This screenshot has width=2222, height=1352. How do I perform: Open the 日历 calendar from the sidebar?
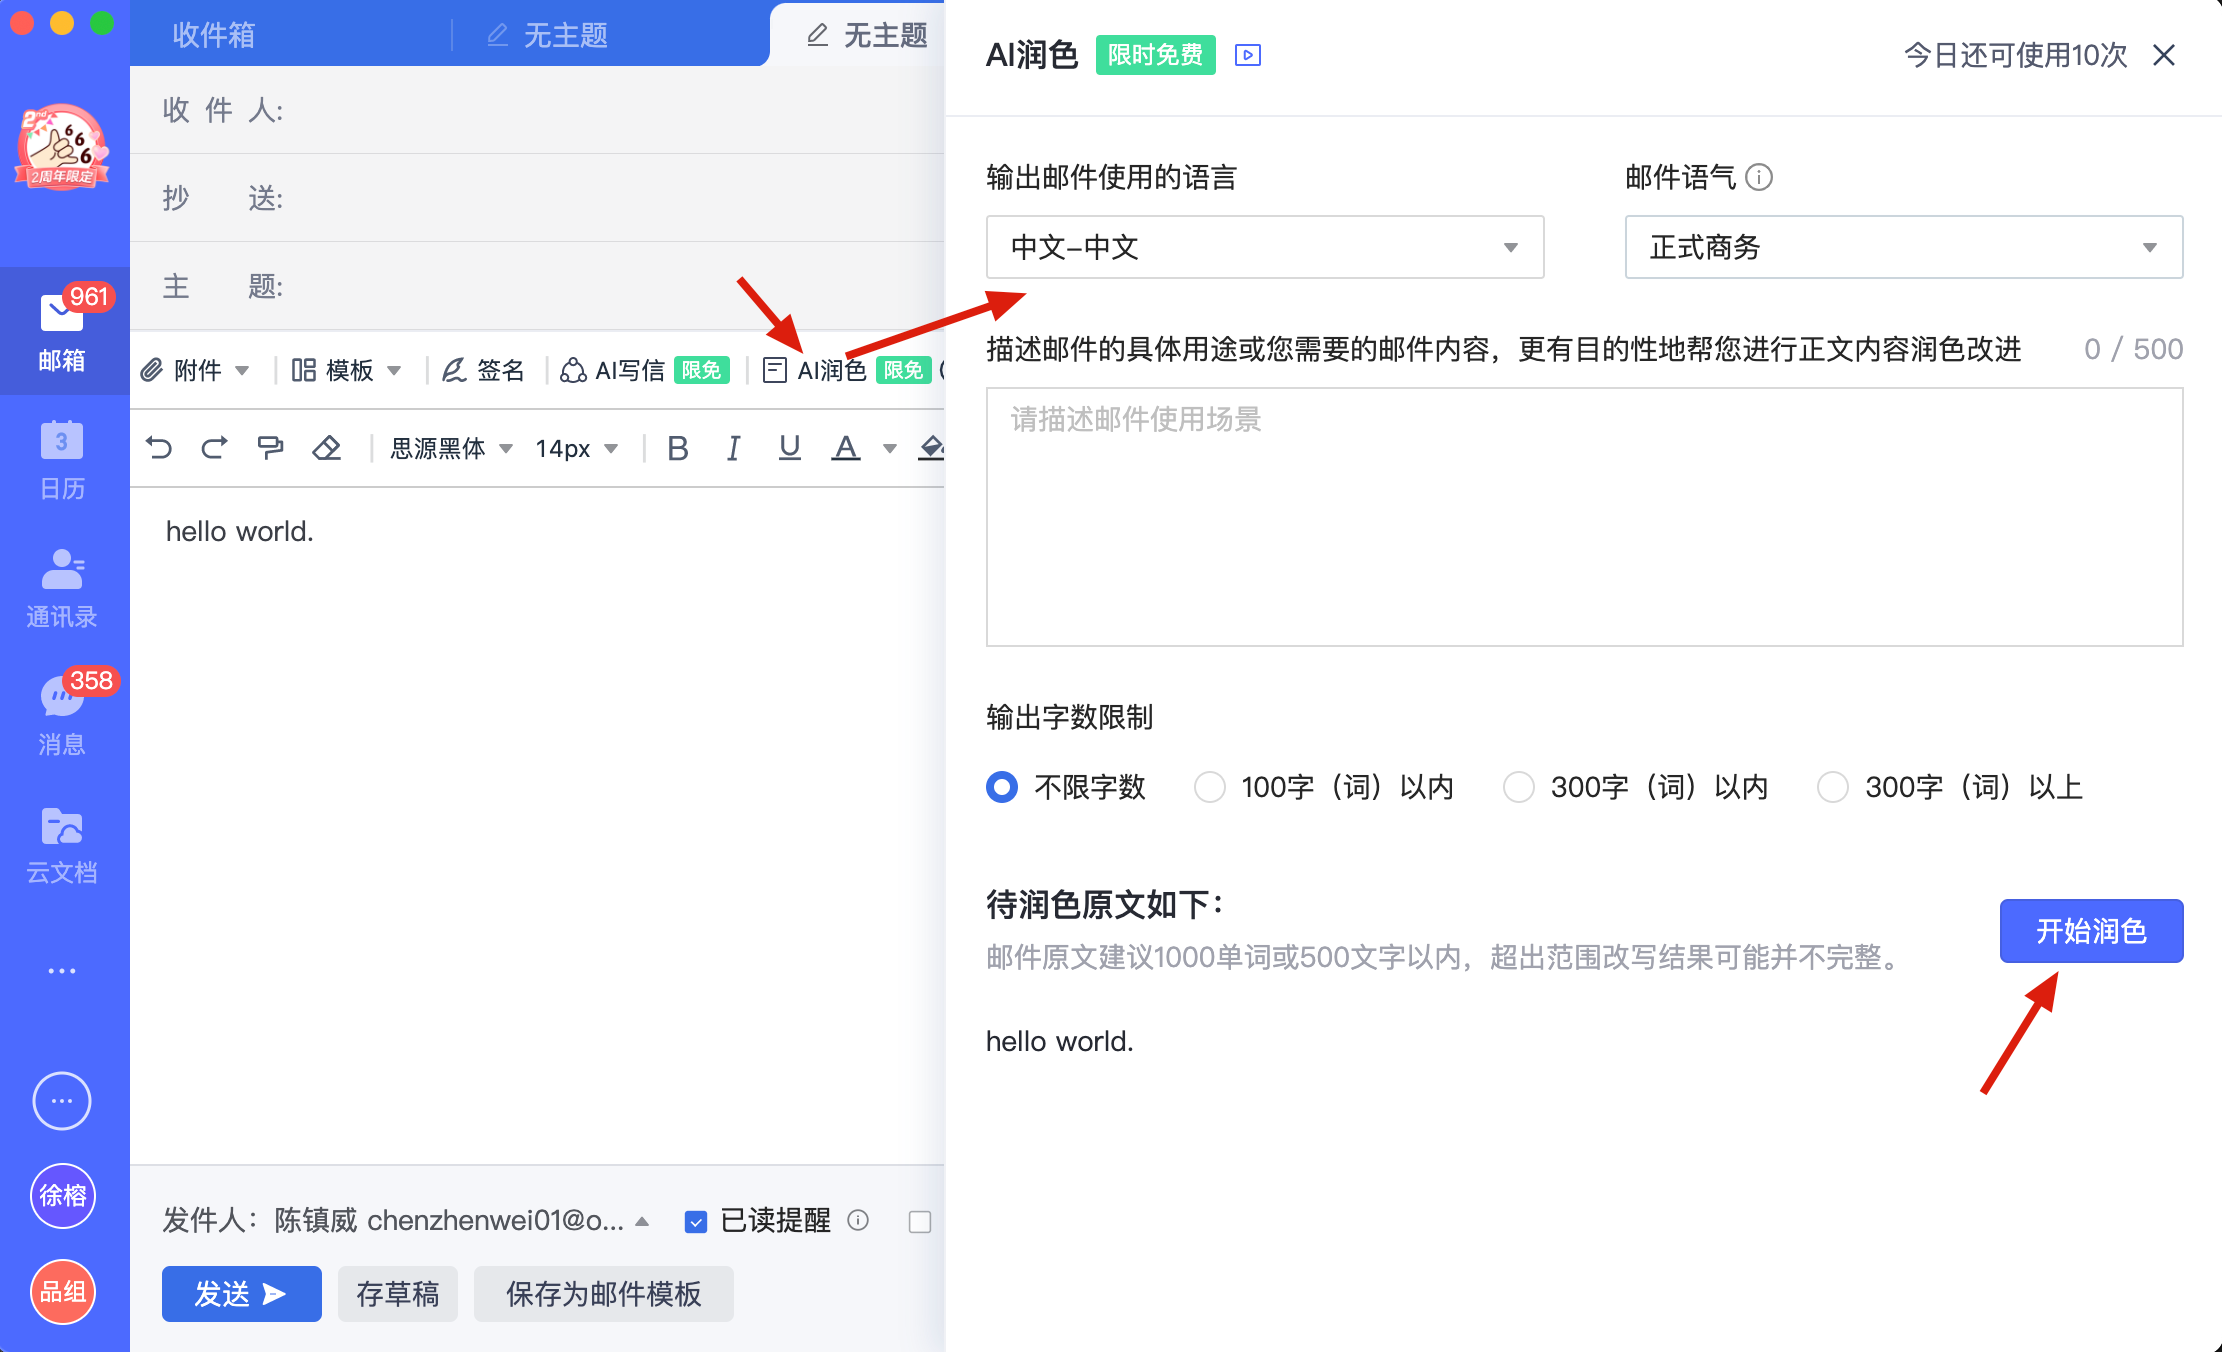62,460
